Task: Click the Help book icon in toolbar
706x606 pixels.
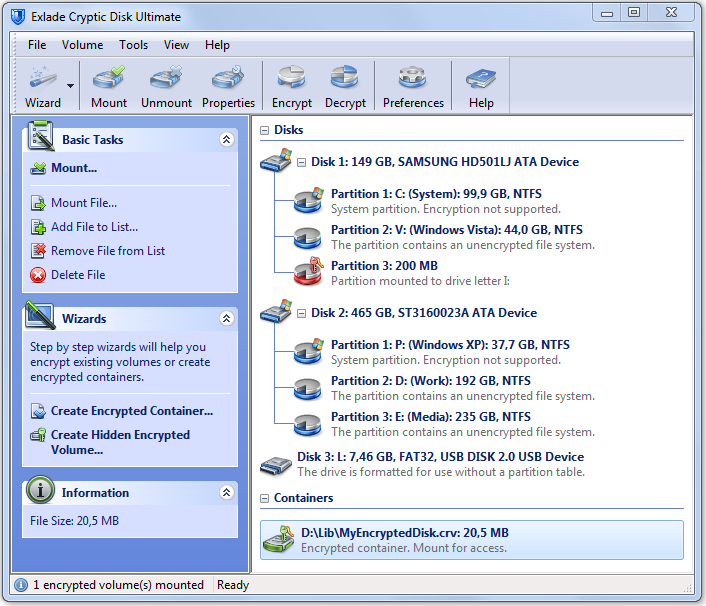Action: click(481, 86)
